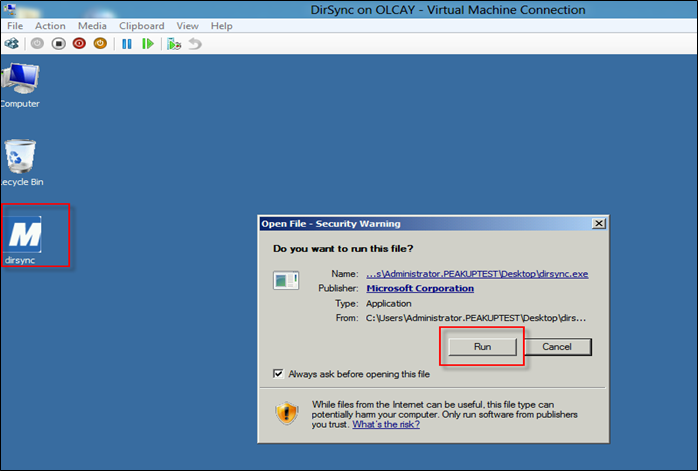The image size is (698, 471).
Task: Select the dirsync desktop icon
Action: 24,240
